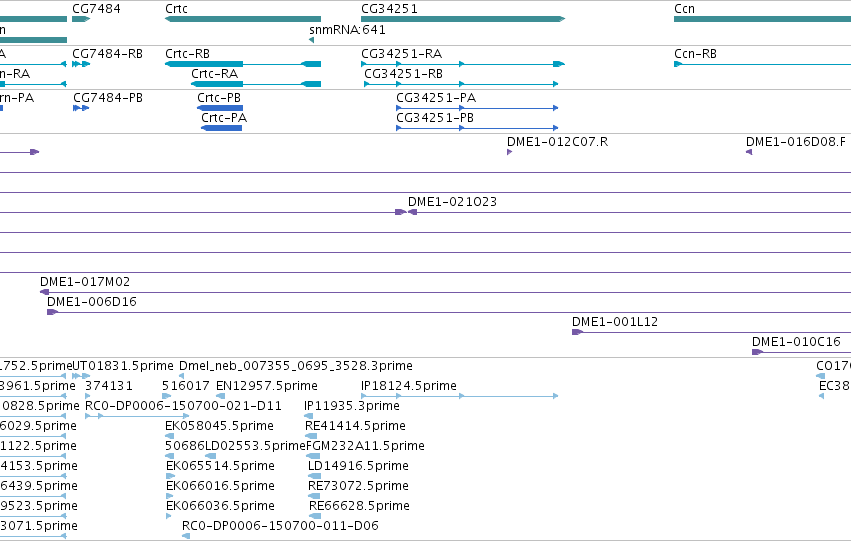Click the EK066016.5prime EST label
This screenshot has width=851, height=541.
pos(220,486)
